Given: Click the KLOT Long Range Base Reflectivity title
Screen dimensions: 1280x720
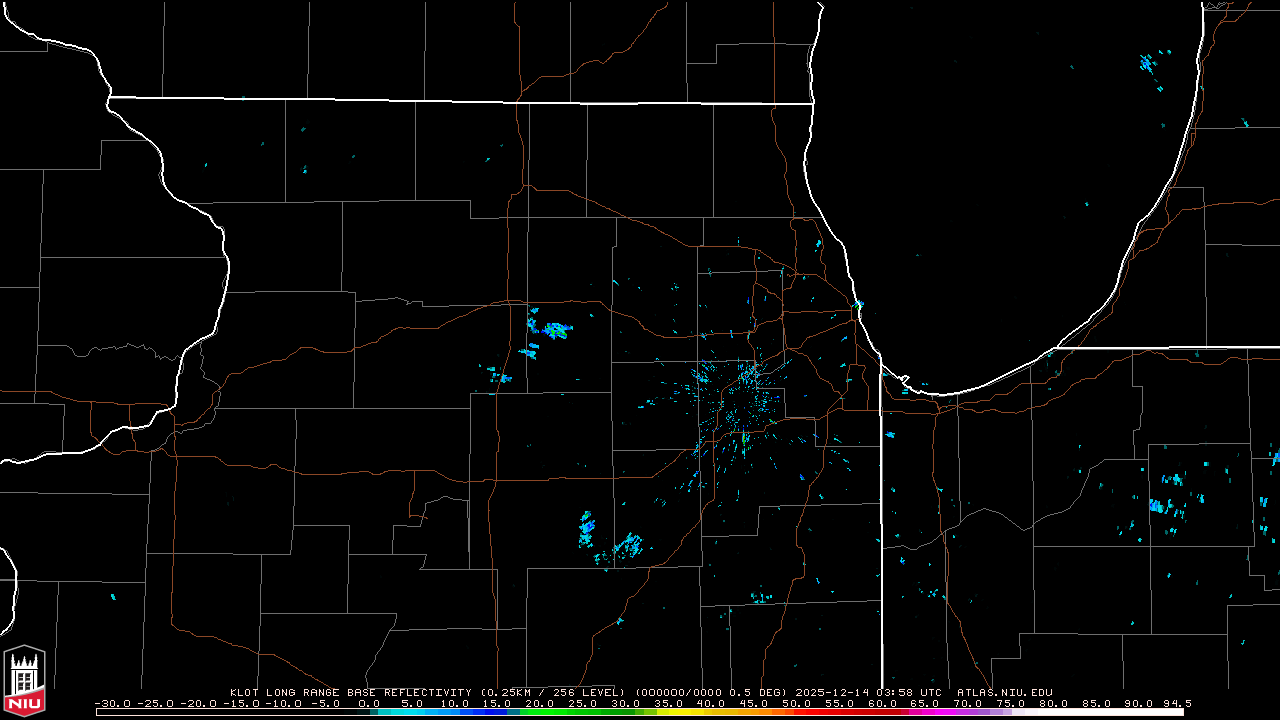Looking at the screenshot, I should click(x=350, y=692).
